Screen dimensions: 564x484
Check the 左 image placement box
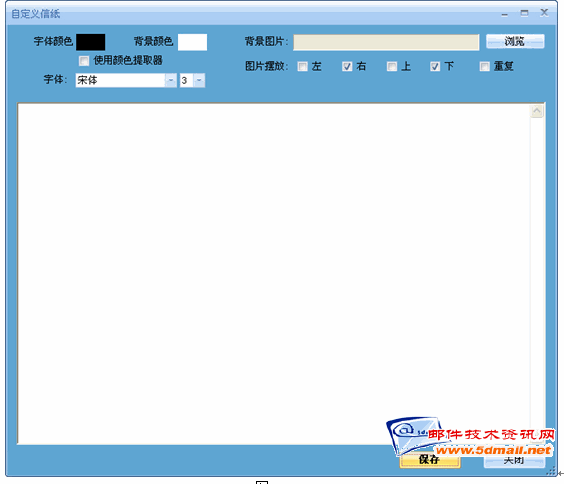[303, 67]
